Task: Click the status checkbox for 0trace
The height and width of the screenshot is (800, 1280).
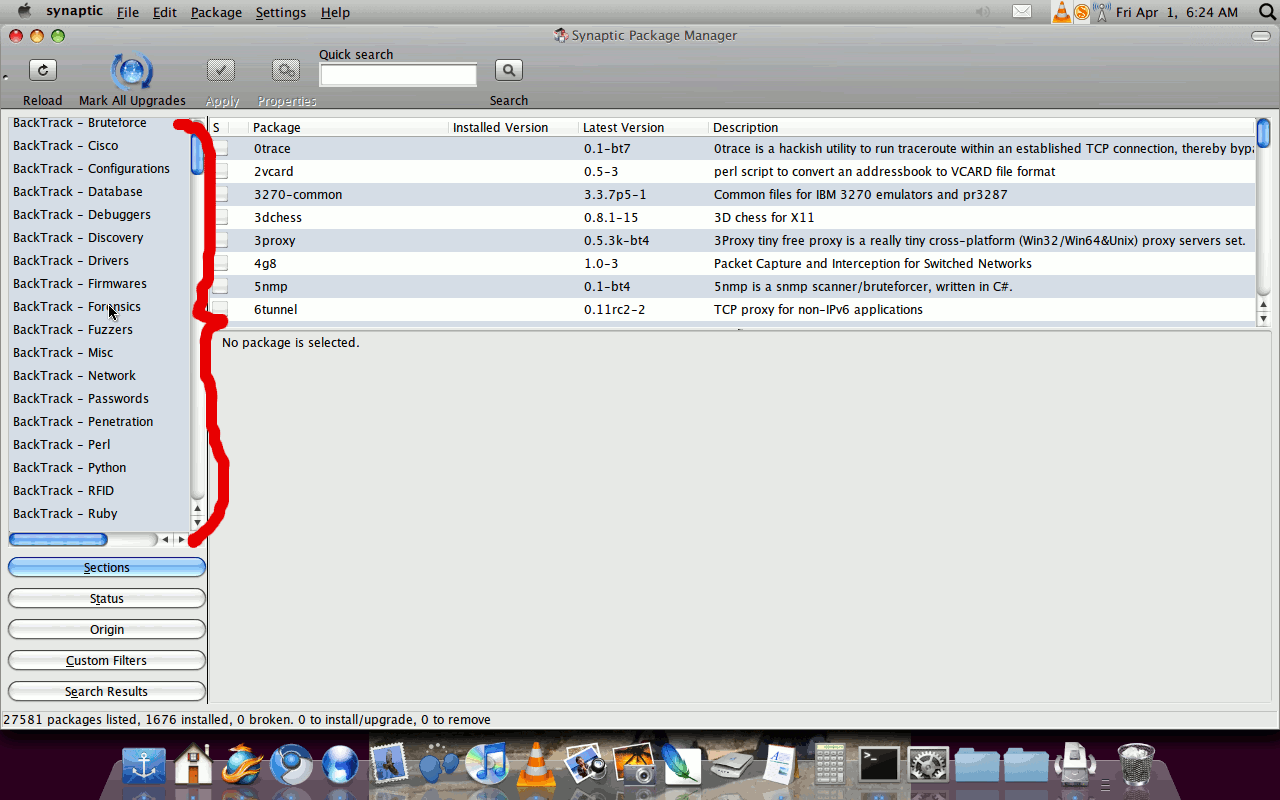Action: click(220, 148)
